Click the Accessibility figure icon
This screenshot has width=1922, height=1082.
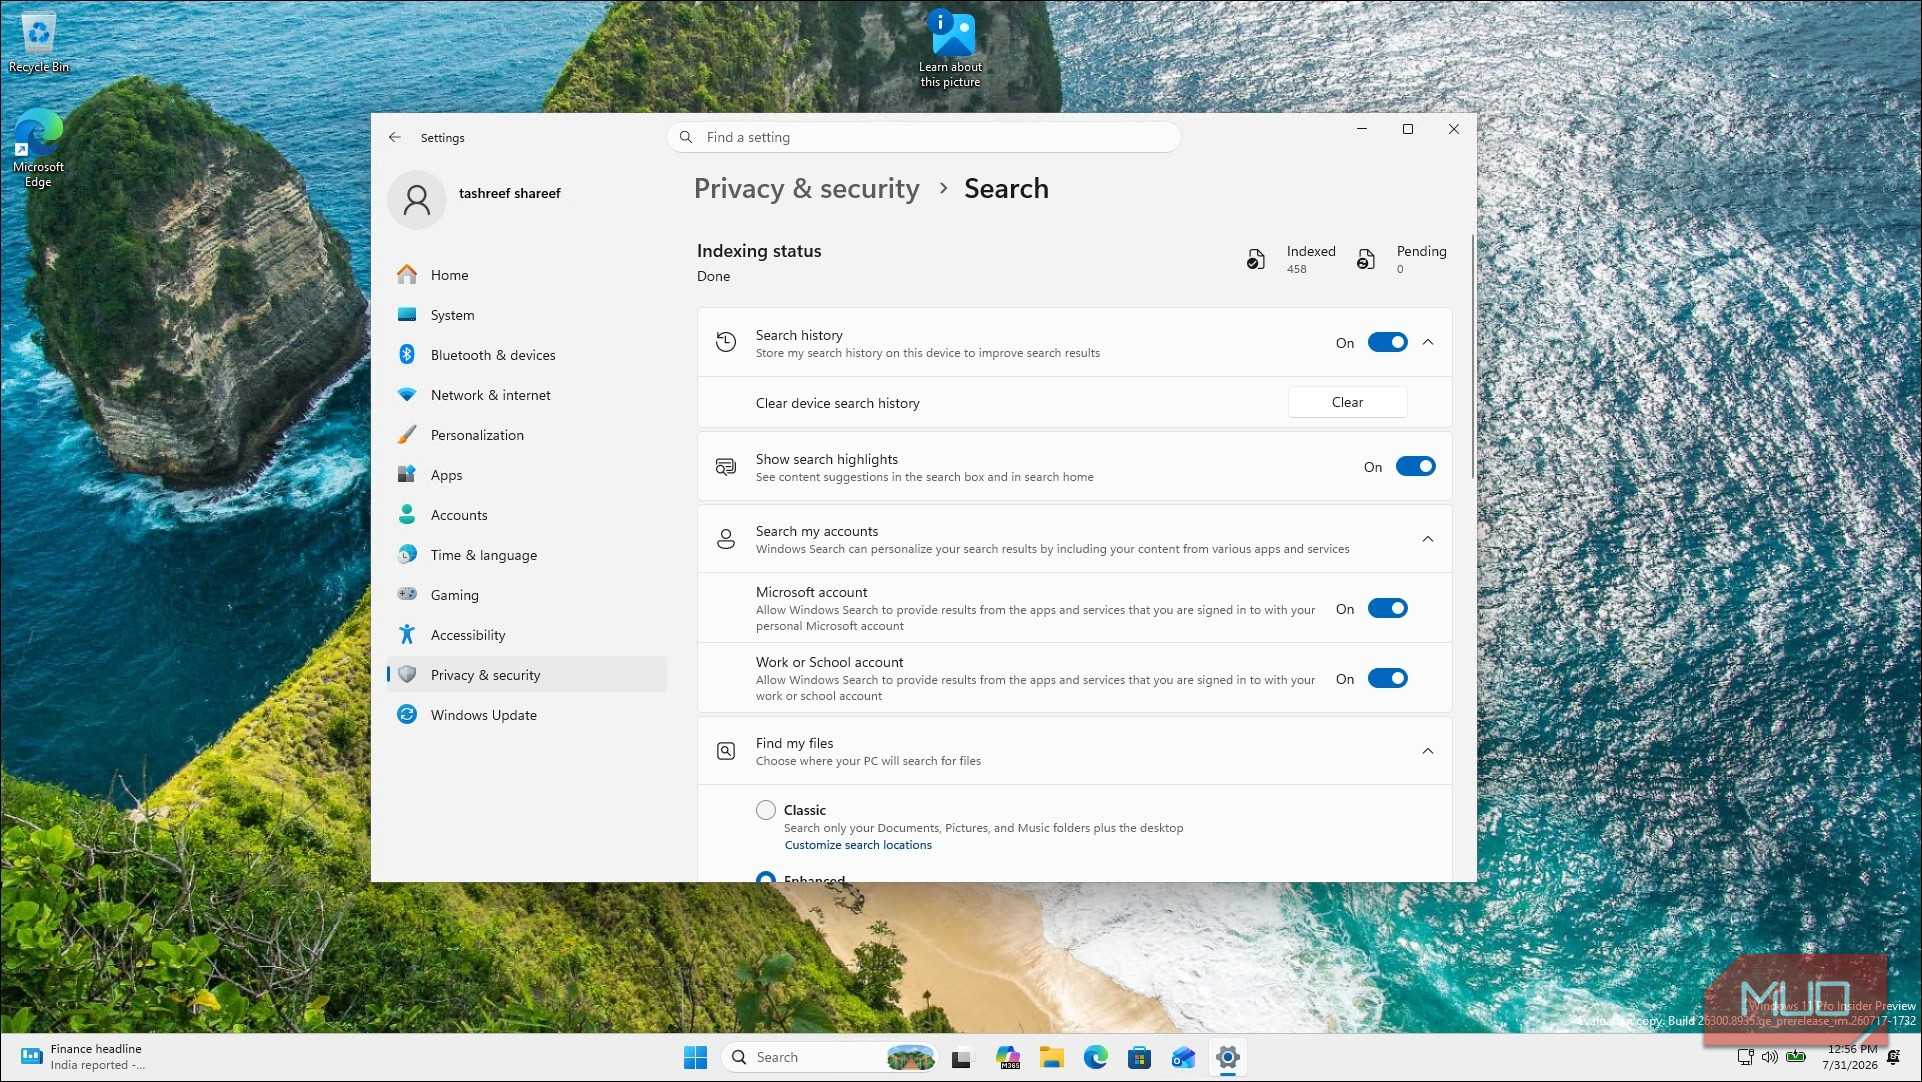click(407, 634)
